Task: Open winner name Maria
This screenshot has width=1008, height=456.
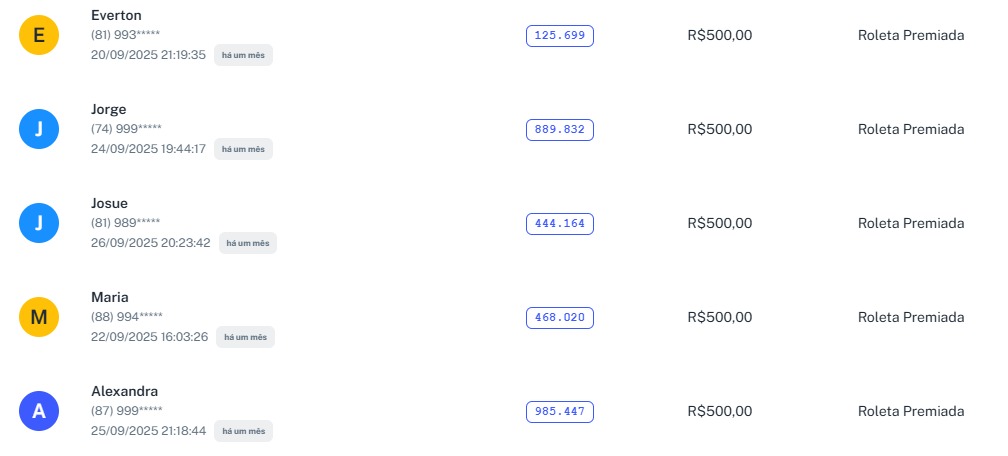Action: (110, 297)
